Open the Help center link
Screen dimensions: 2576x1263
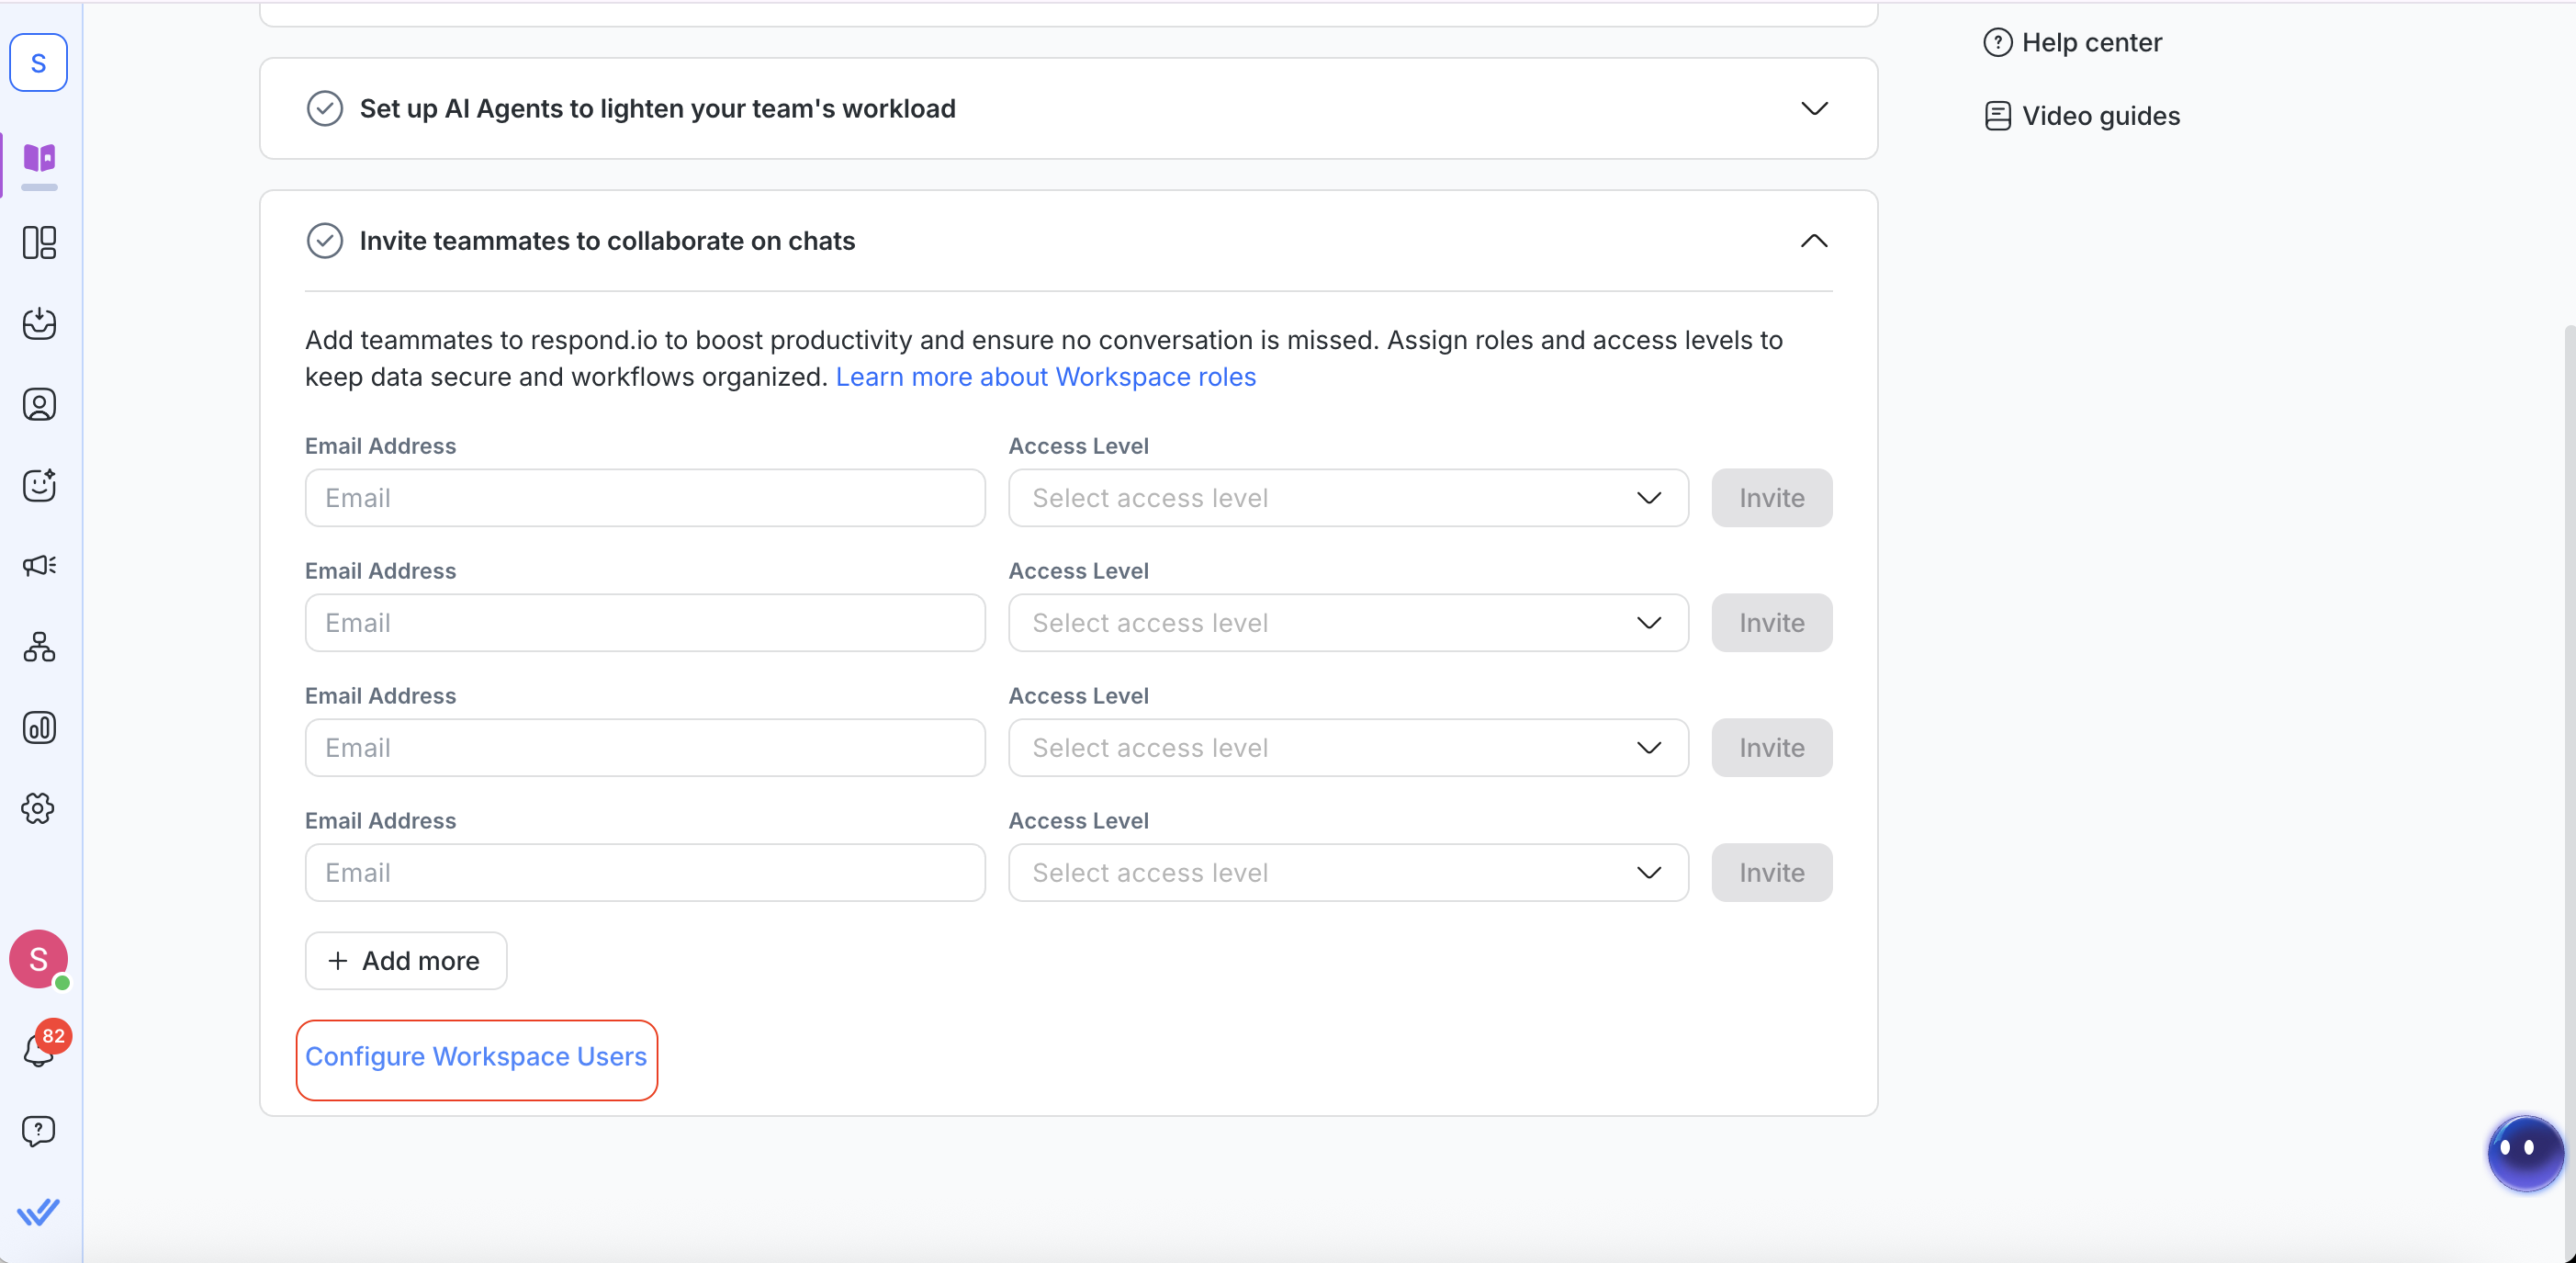point(2090,43)
